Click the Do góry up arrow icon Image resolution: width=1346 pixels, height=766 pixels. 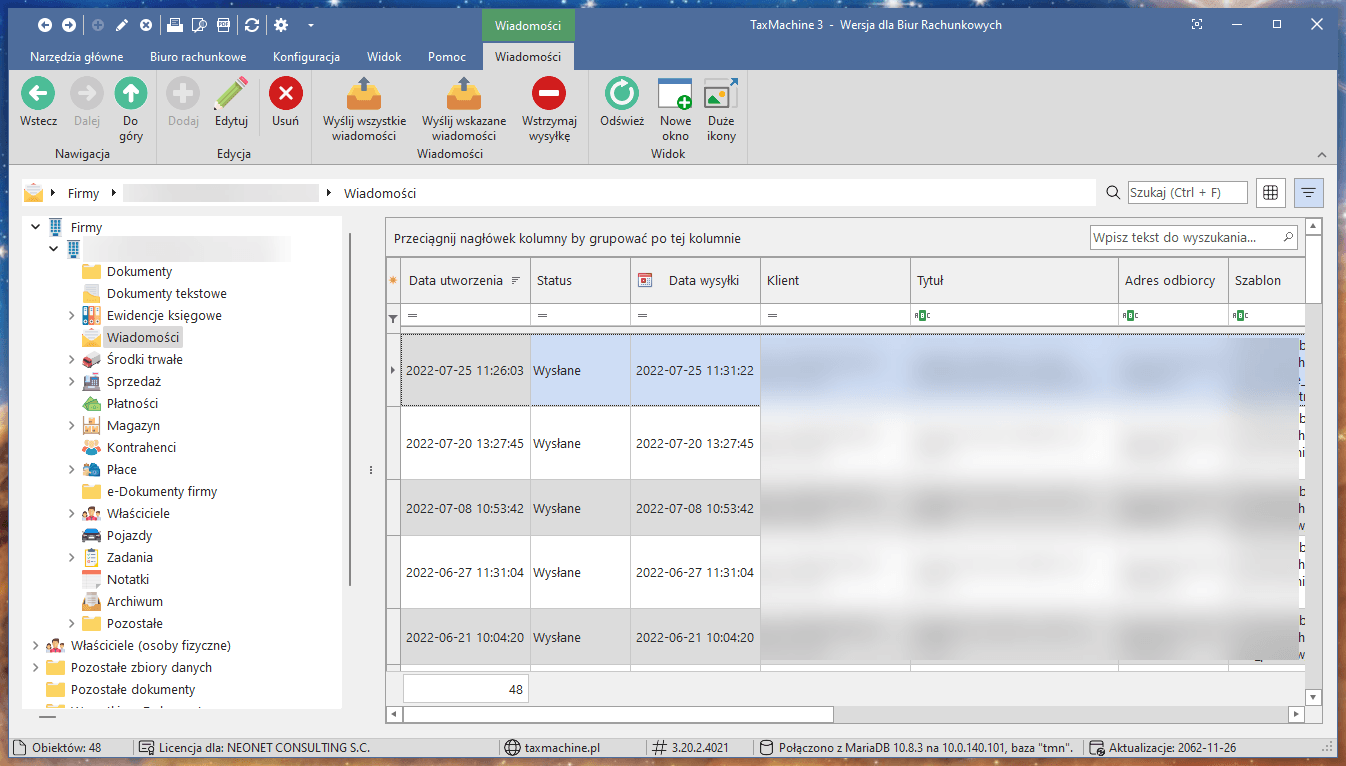[130, 94]
